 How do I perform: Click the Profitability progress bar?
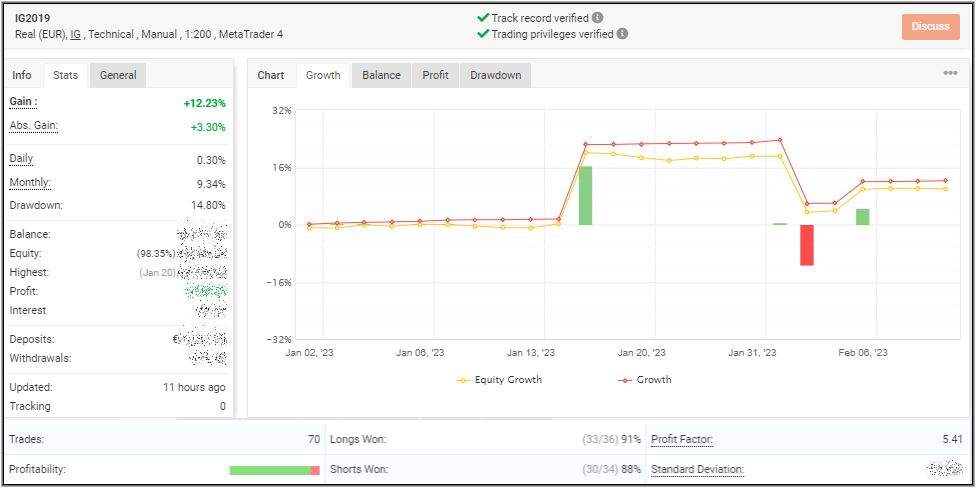[x=274, y=470]
